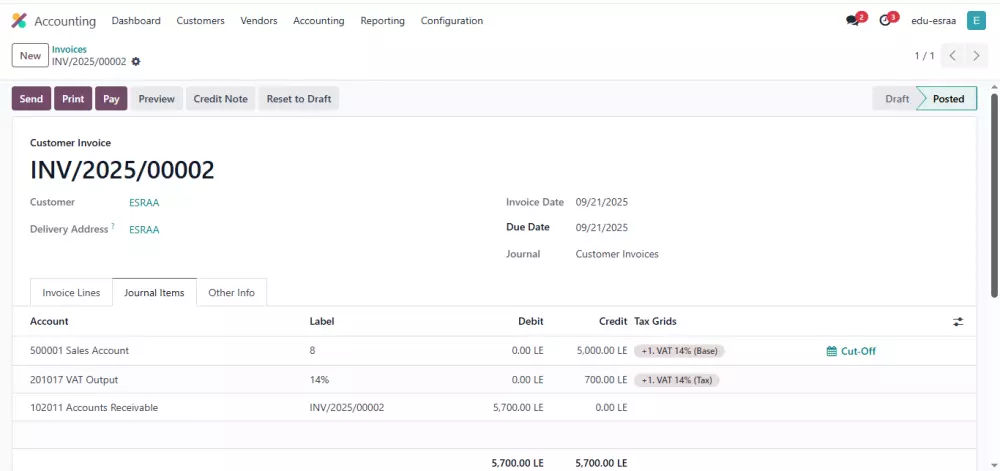Click the user avatar E icon
The width and height of the screenshot is (1000, 471).
click(976, 20)
